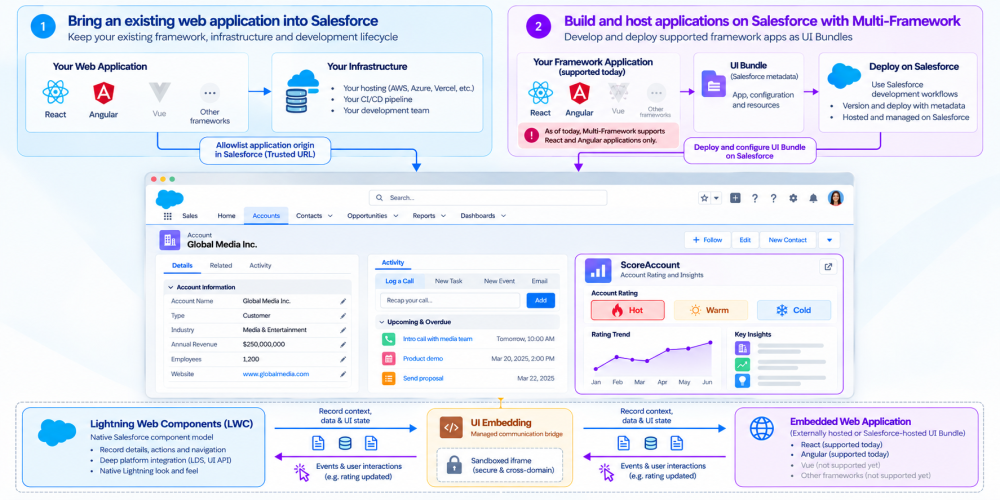Image resolution: width=1000 pixels, height=500 pixels.
Task: Click the Sandboxed iframe lock icon
Action: [x=454, y=466]
